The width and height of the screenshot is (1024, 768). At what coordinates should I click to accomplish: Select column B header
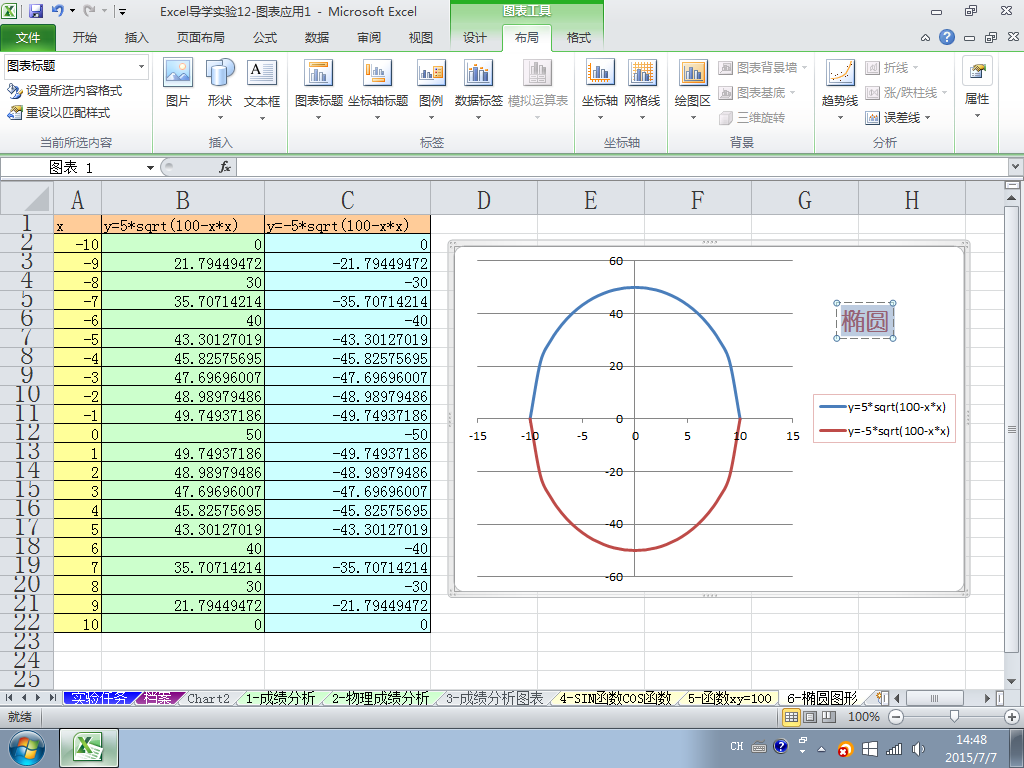point(183,199)
